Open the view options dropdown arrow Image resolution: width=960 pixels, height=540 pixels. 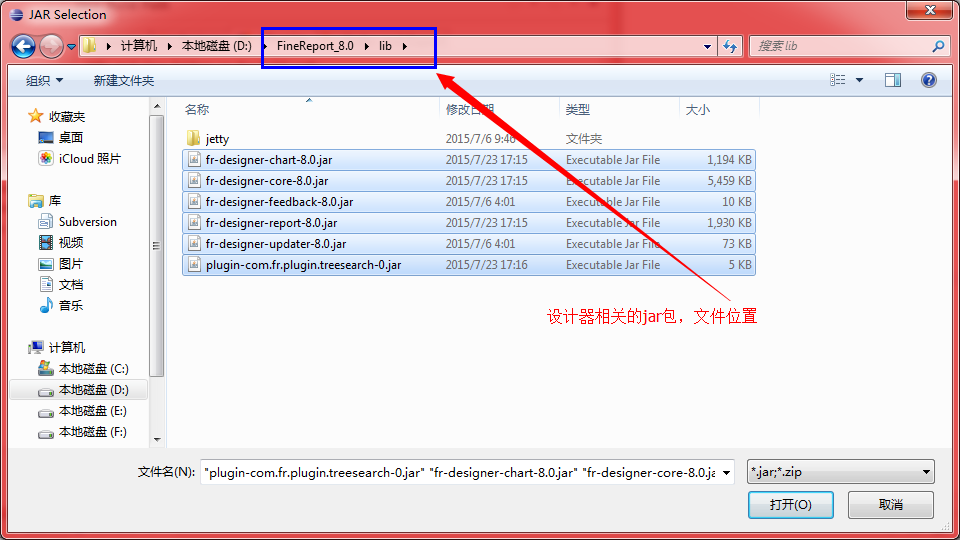pos(859,80)
